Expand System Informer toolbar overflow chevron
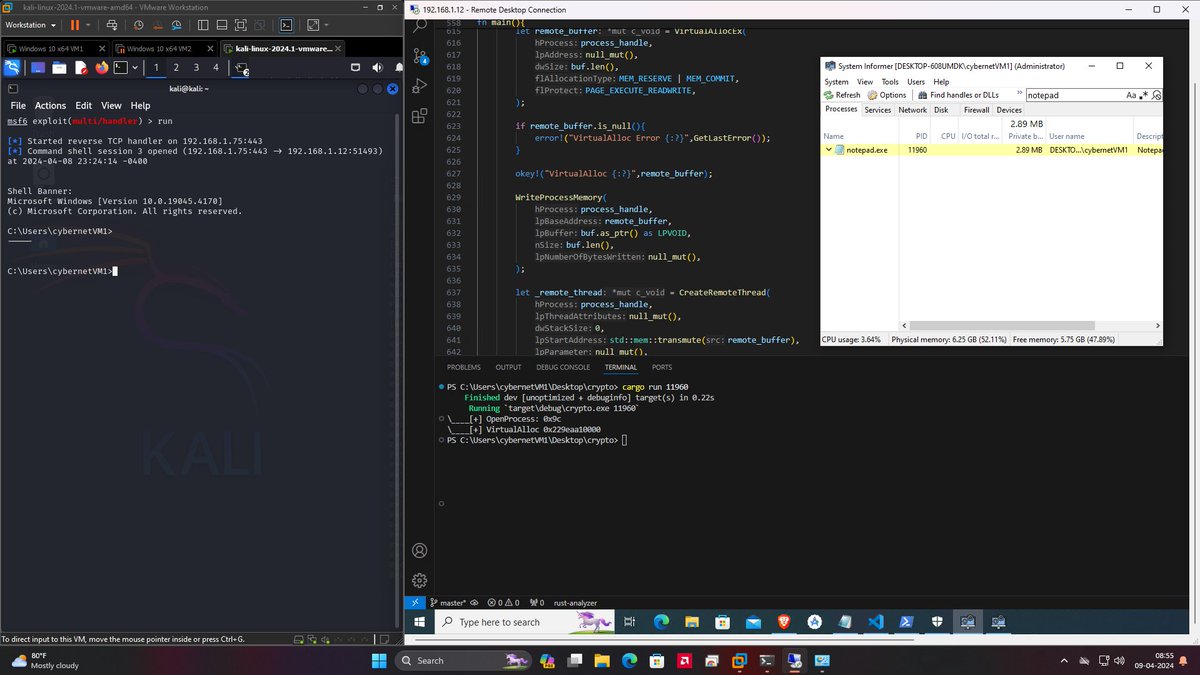 click(x=1018, y=95)
